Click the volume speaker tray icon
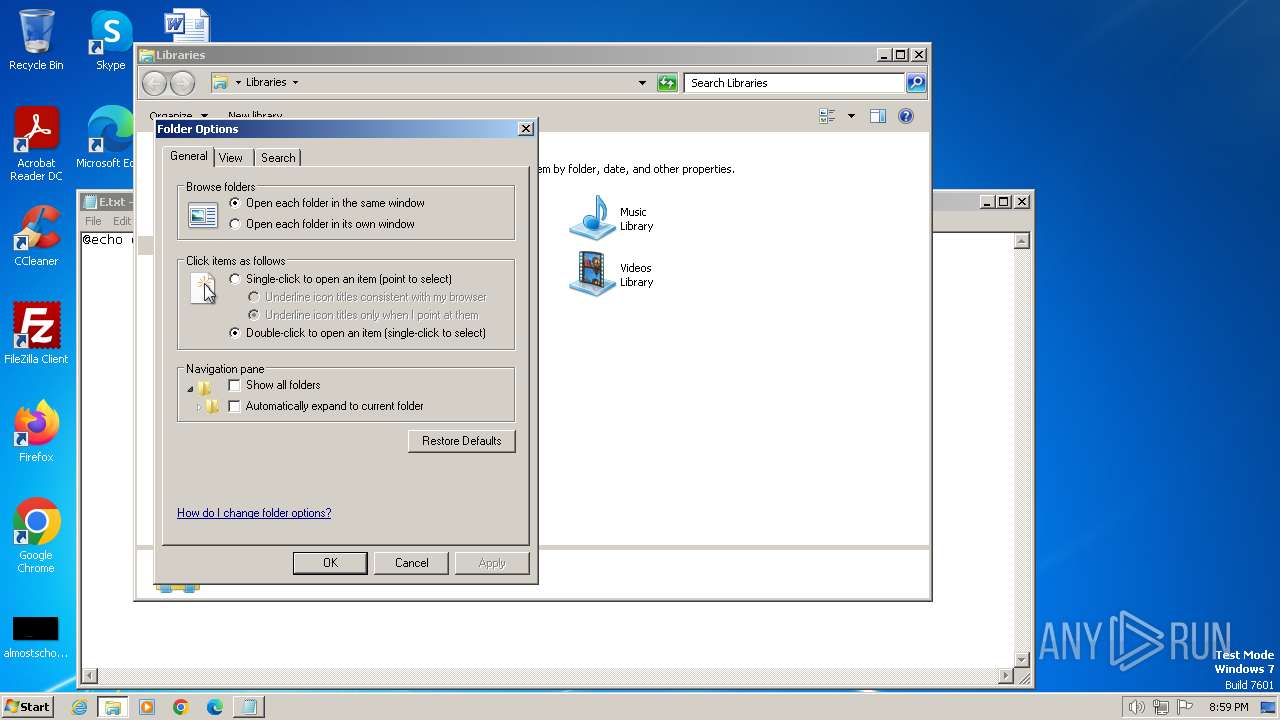Viewport: 1280px width, 720px height. point(1136,707)
